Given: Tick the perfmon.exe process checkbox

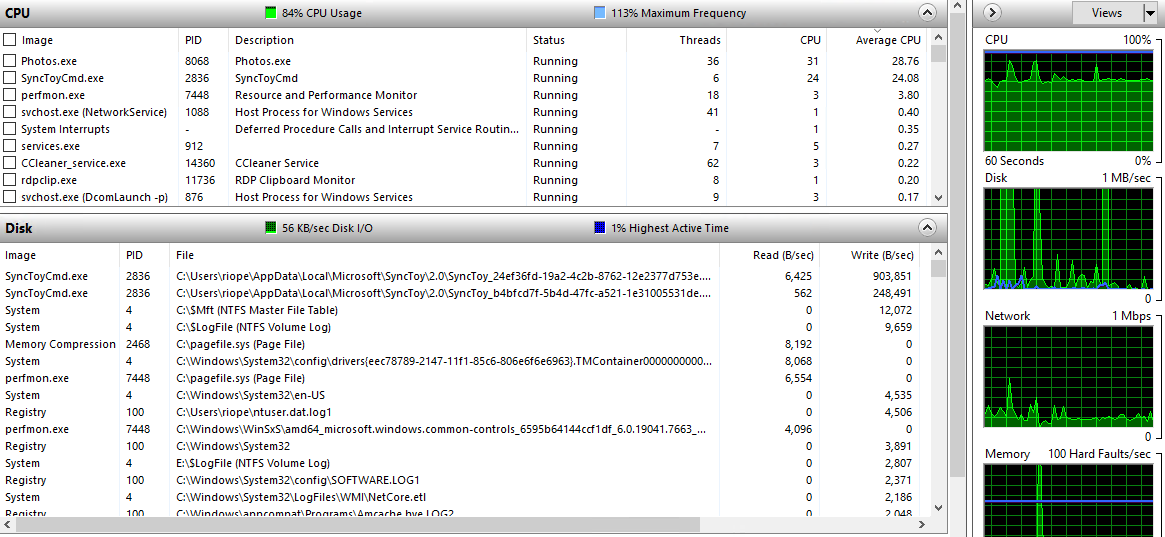Looking at the screenshot, I should click(x=9, y=95).
